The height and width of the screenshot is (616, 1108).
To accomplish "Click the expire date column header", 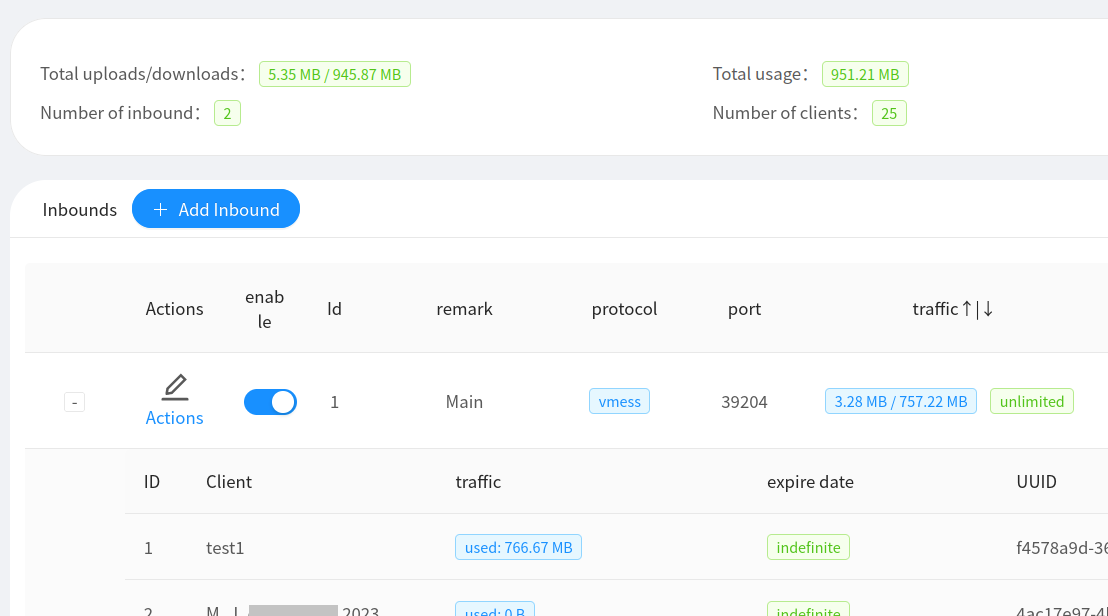I will 810,482.
